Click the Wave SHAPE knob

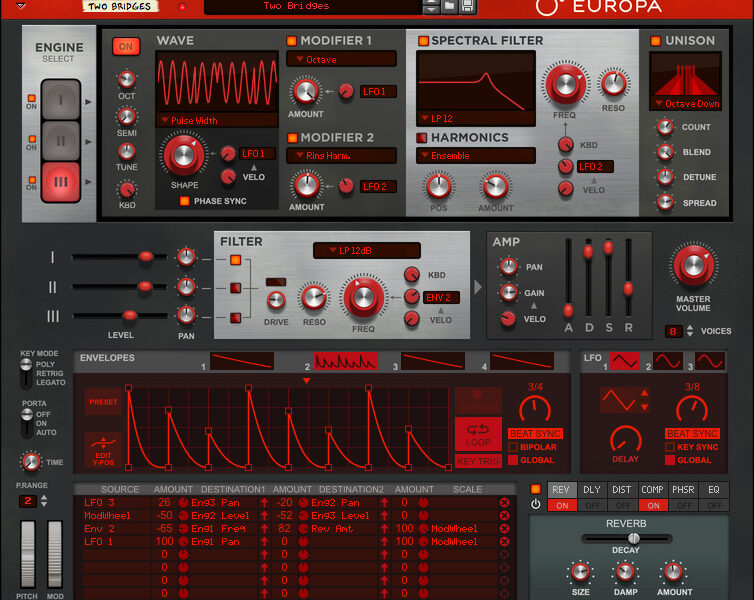(184, 155)
